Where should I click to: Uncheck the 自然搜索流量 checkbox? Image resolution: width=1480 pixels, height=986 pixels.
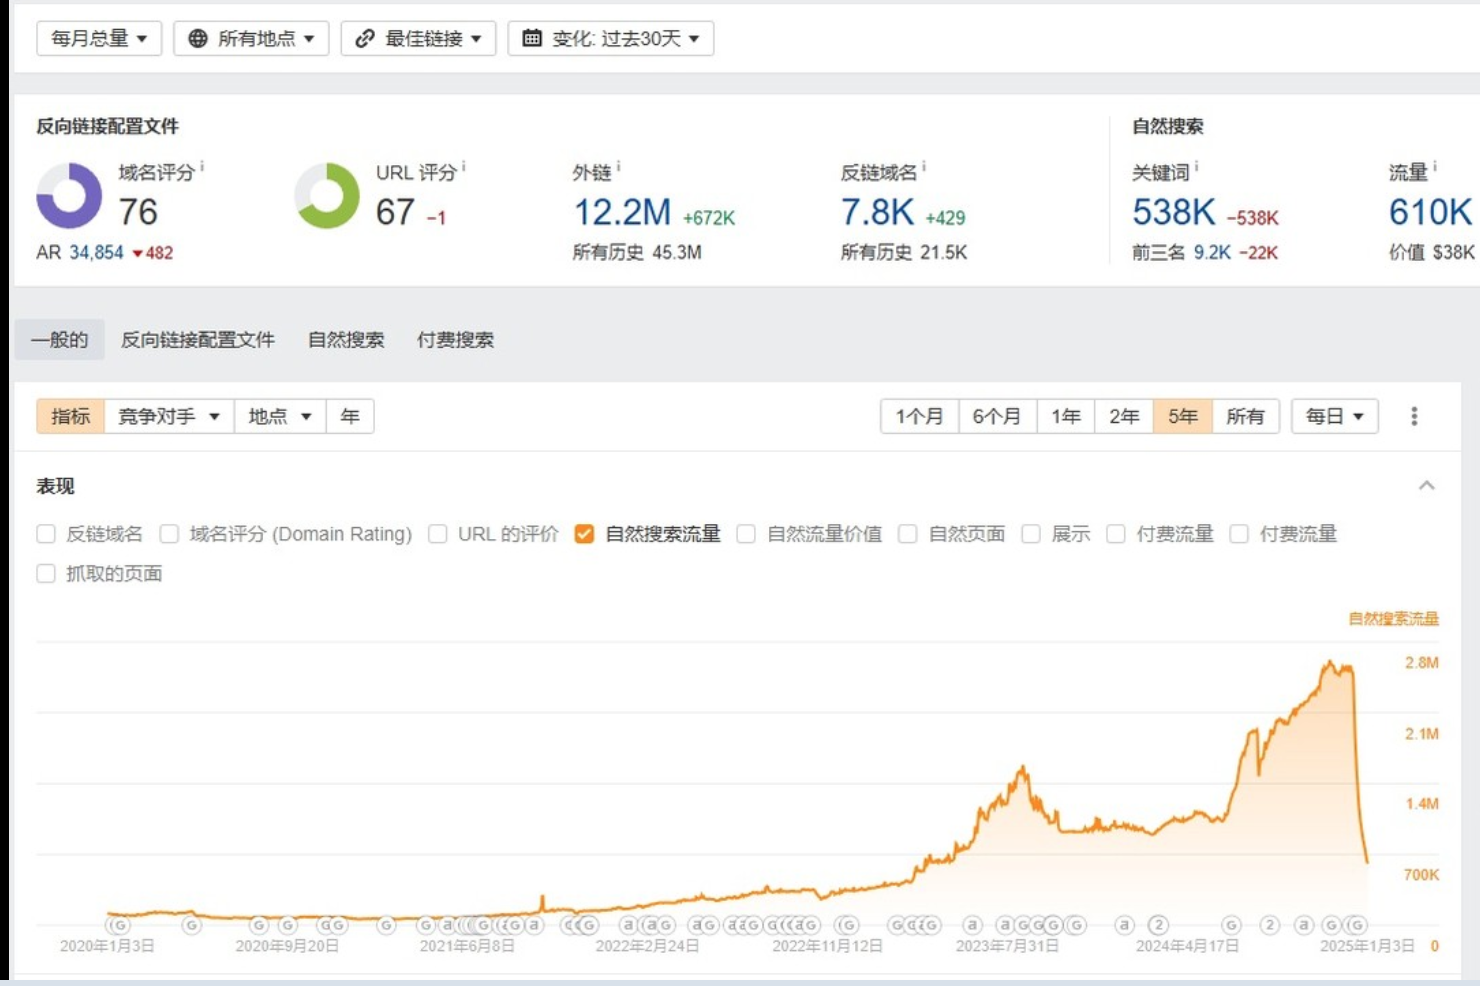(585, 534)
